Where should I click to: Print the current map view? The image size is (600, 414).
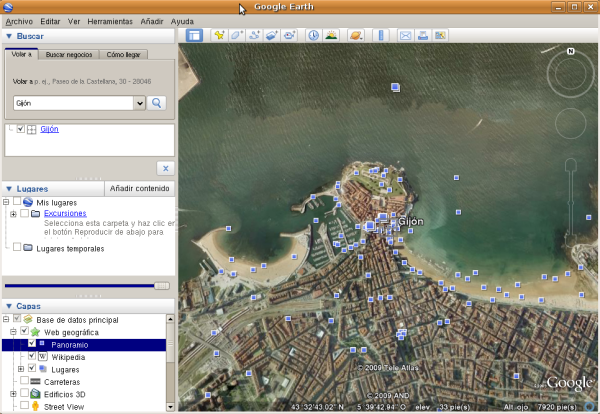tap(423, 35)
